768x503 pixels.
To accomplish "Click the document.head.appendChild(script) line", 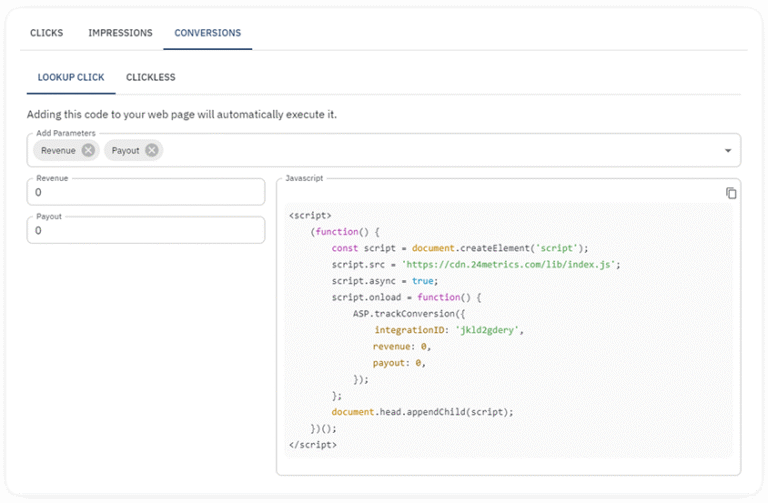I will tap(423, 412).
